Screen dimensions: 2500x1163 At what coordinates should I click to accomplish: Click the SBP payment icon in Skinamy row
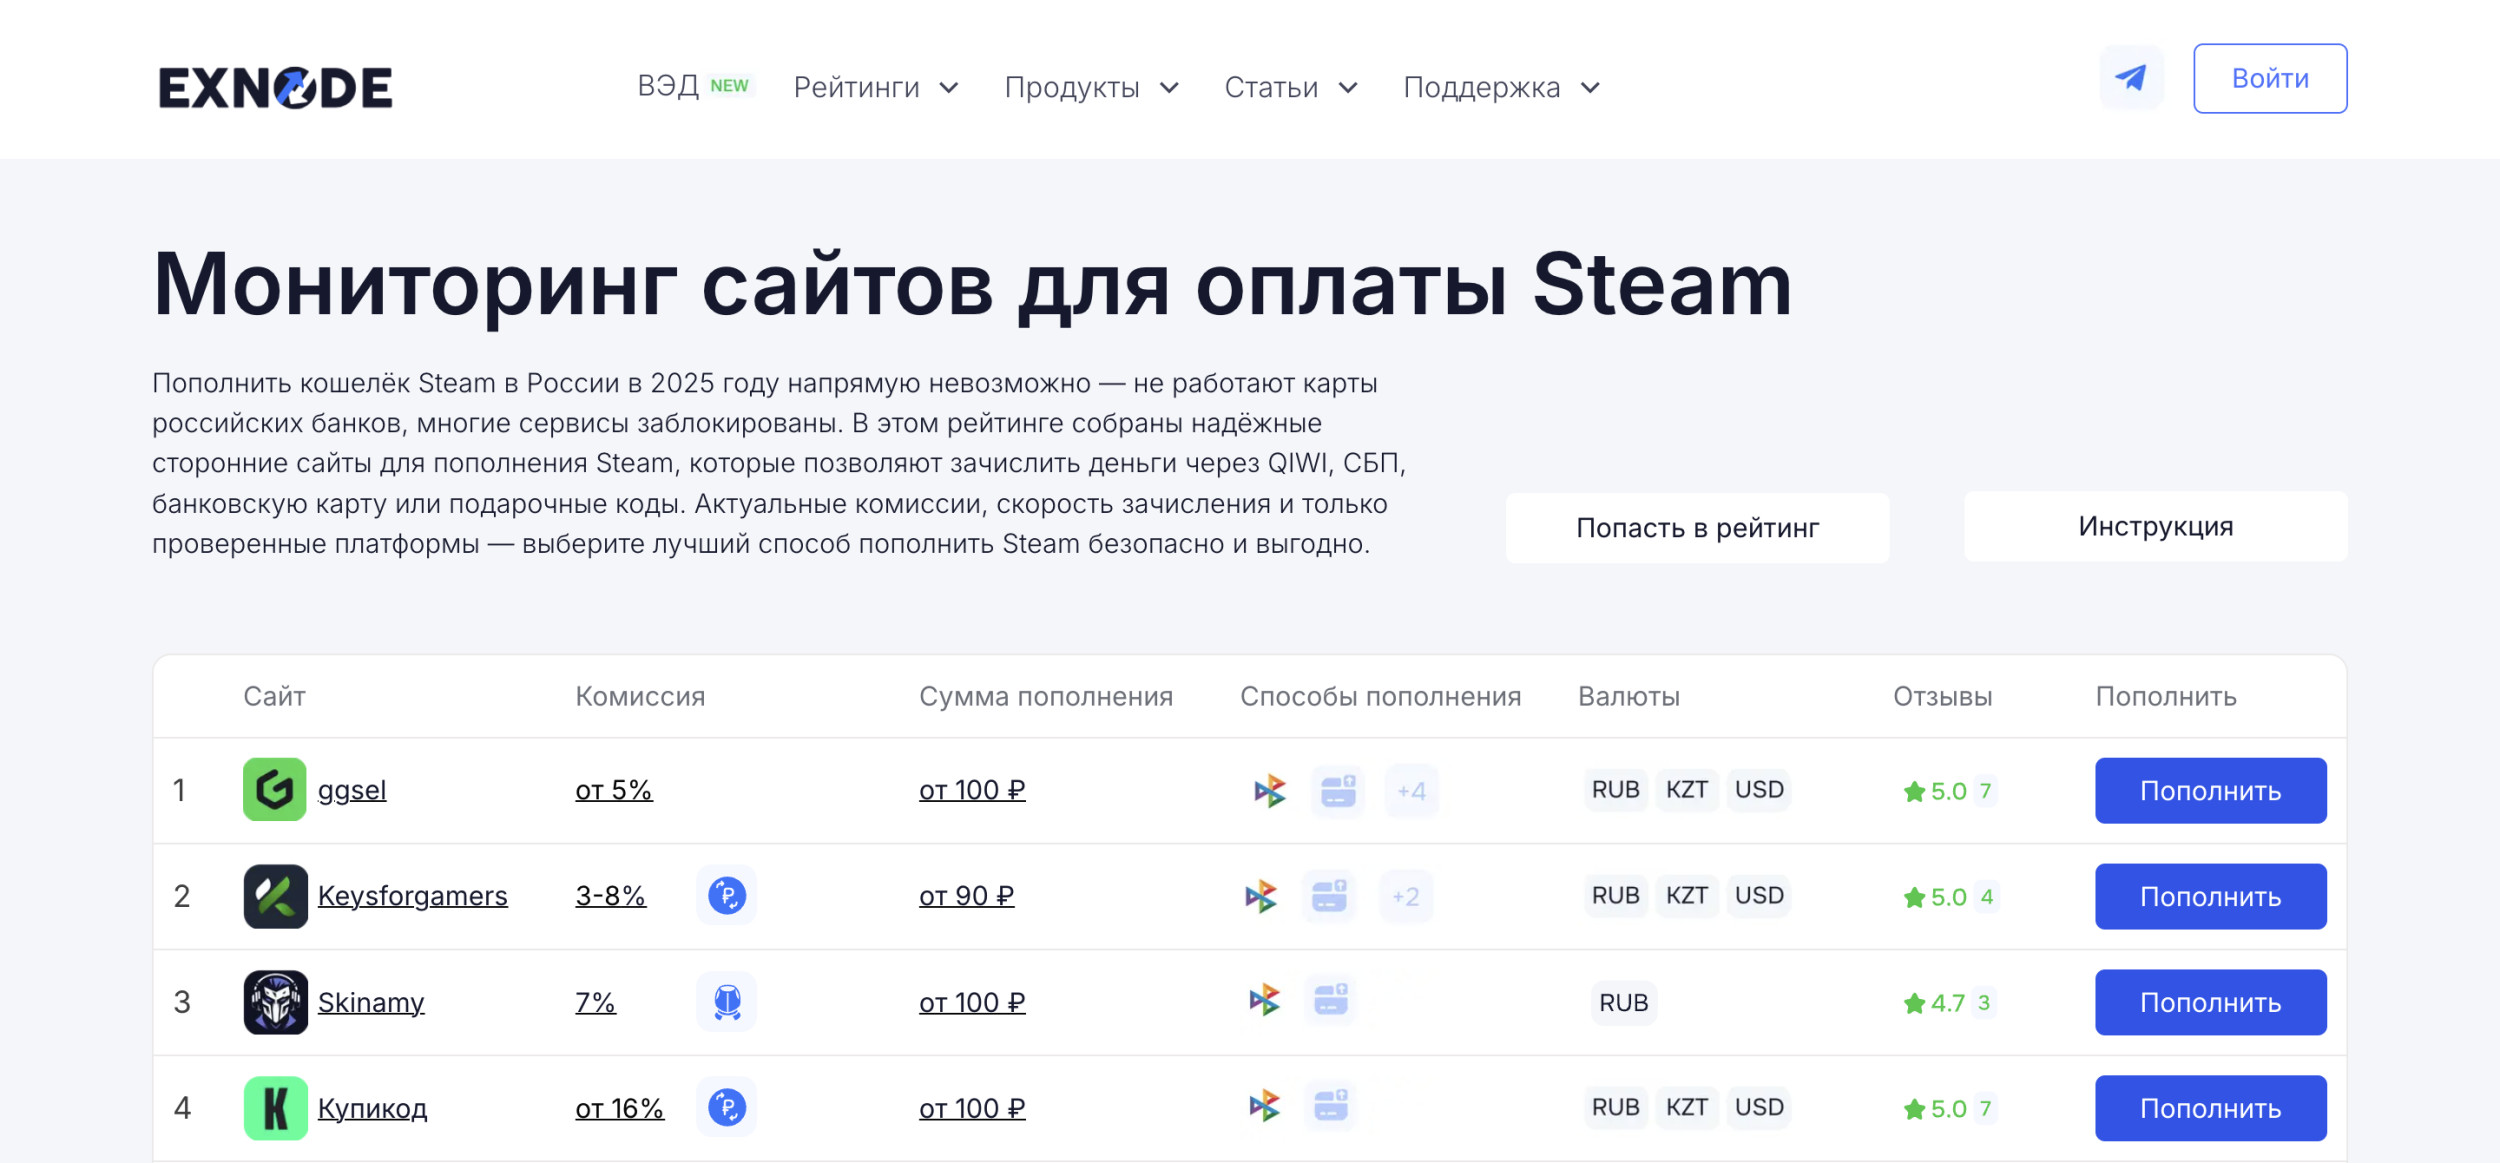(1264, 1000)
